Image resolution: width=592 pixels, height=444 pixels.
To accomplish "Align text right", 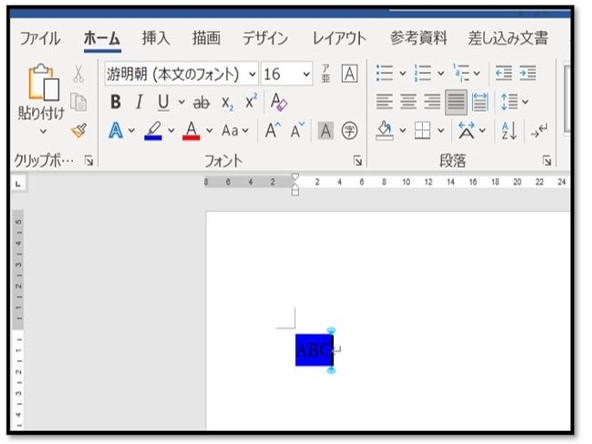I will 432,102.
